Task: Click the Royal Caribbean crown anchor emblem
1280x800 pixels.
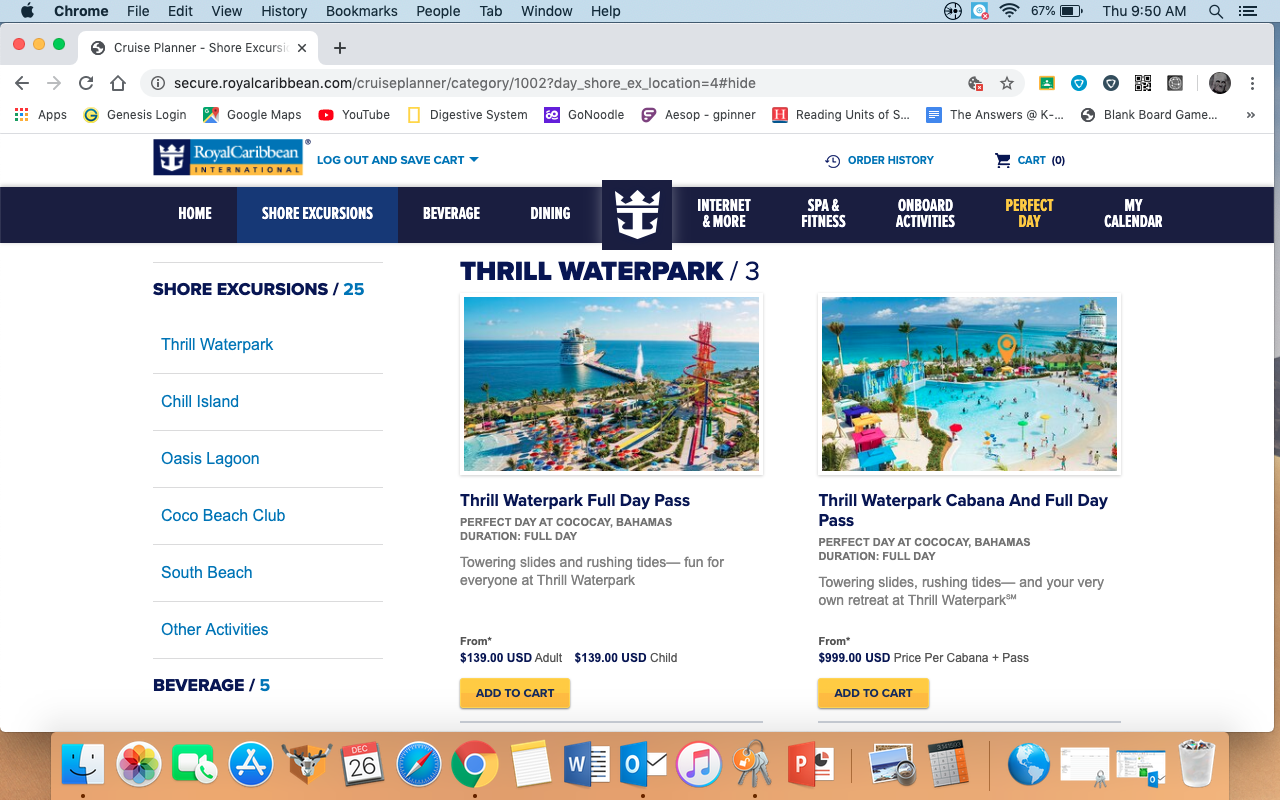Action: tap(637, 214)
